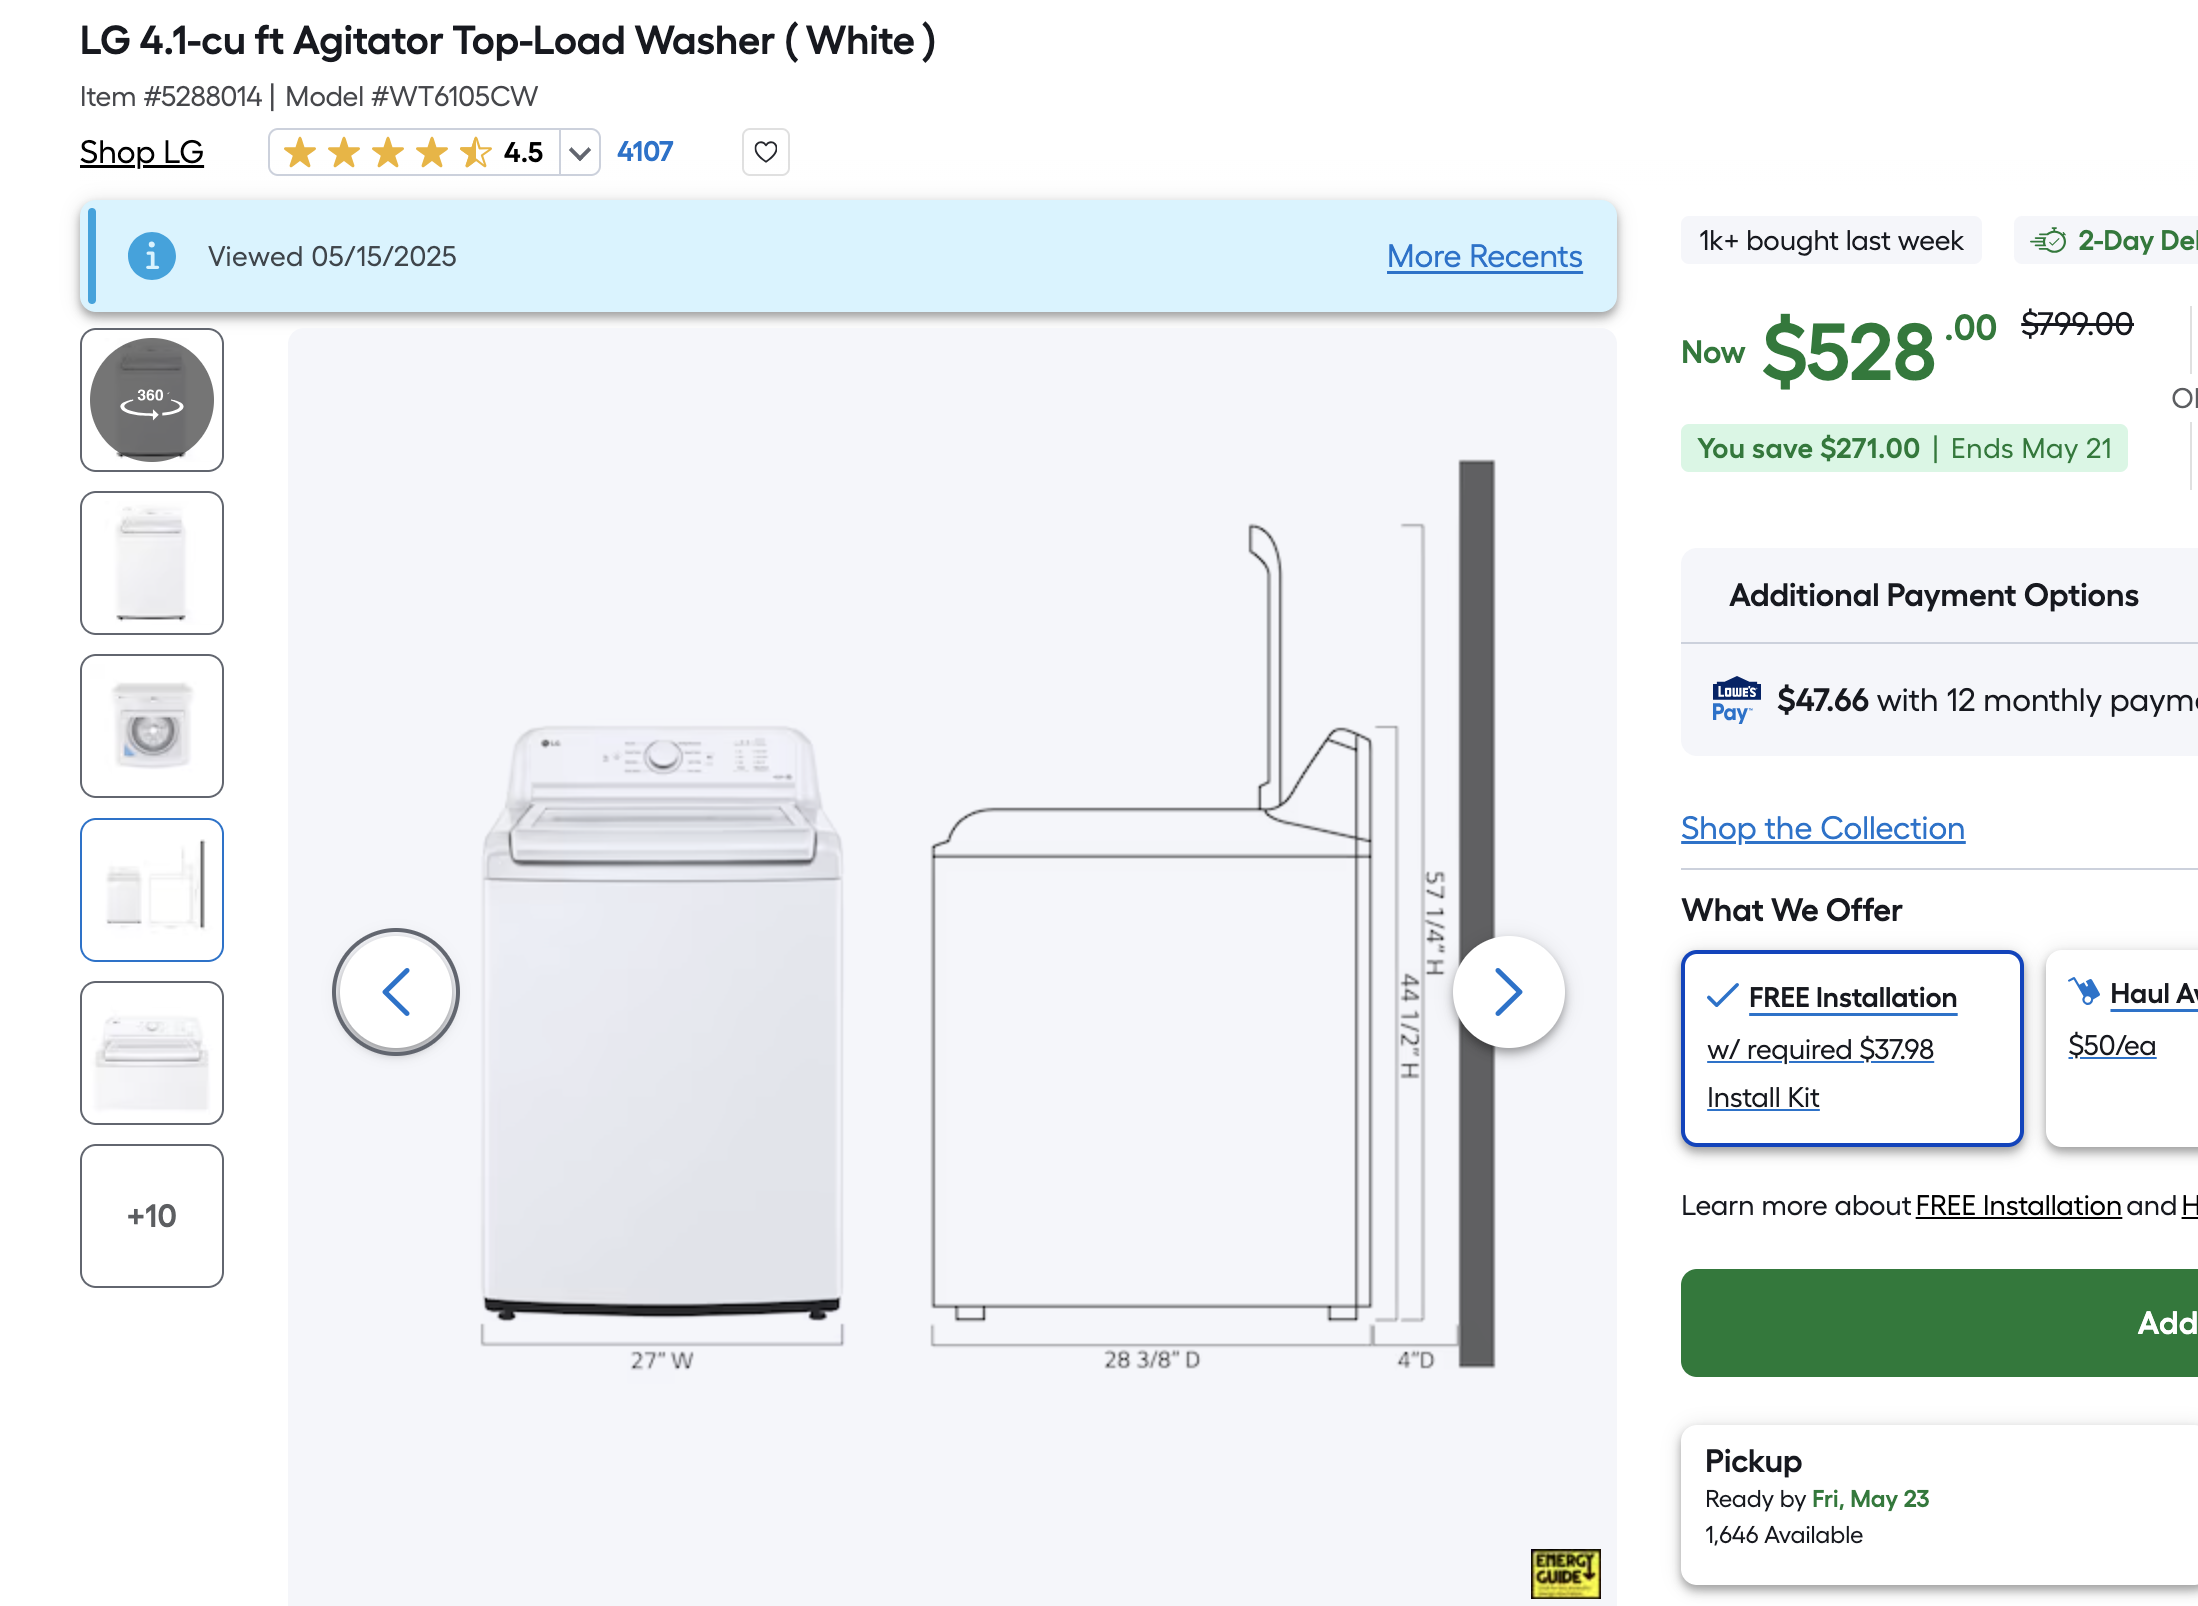Open the Energy Guide label icon
This screenshot has width=2198, height=1606.
(x=1565, y=1573)
